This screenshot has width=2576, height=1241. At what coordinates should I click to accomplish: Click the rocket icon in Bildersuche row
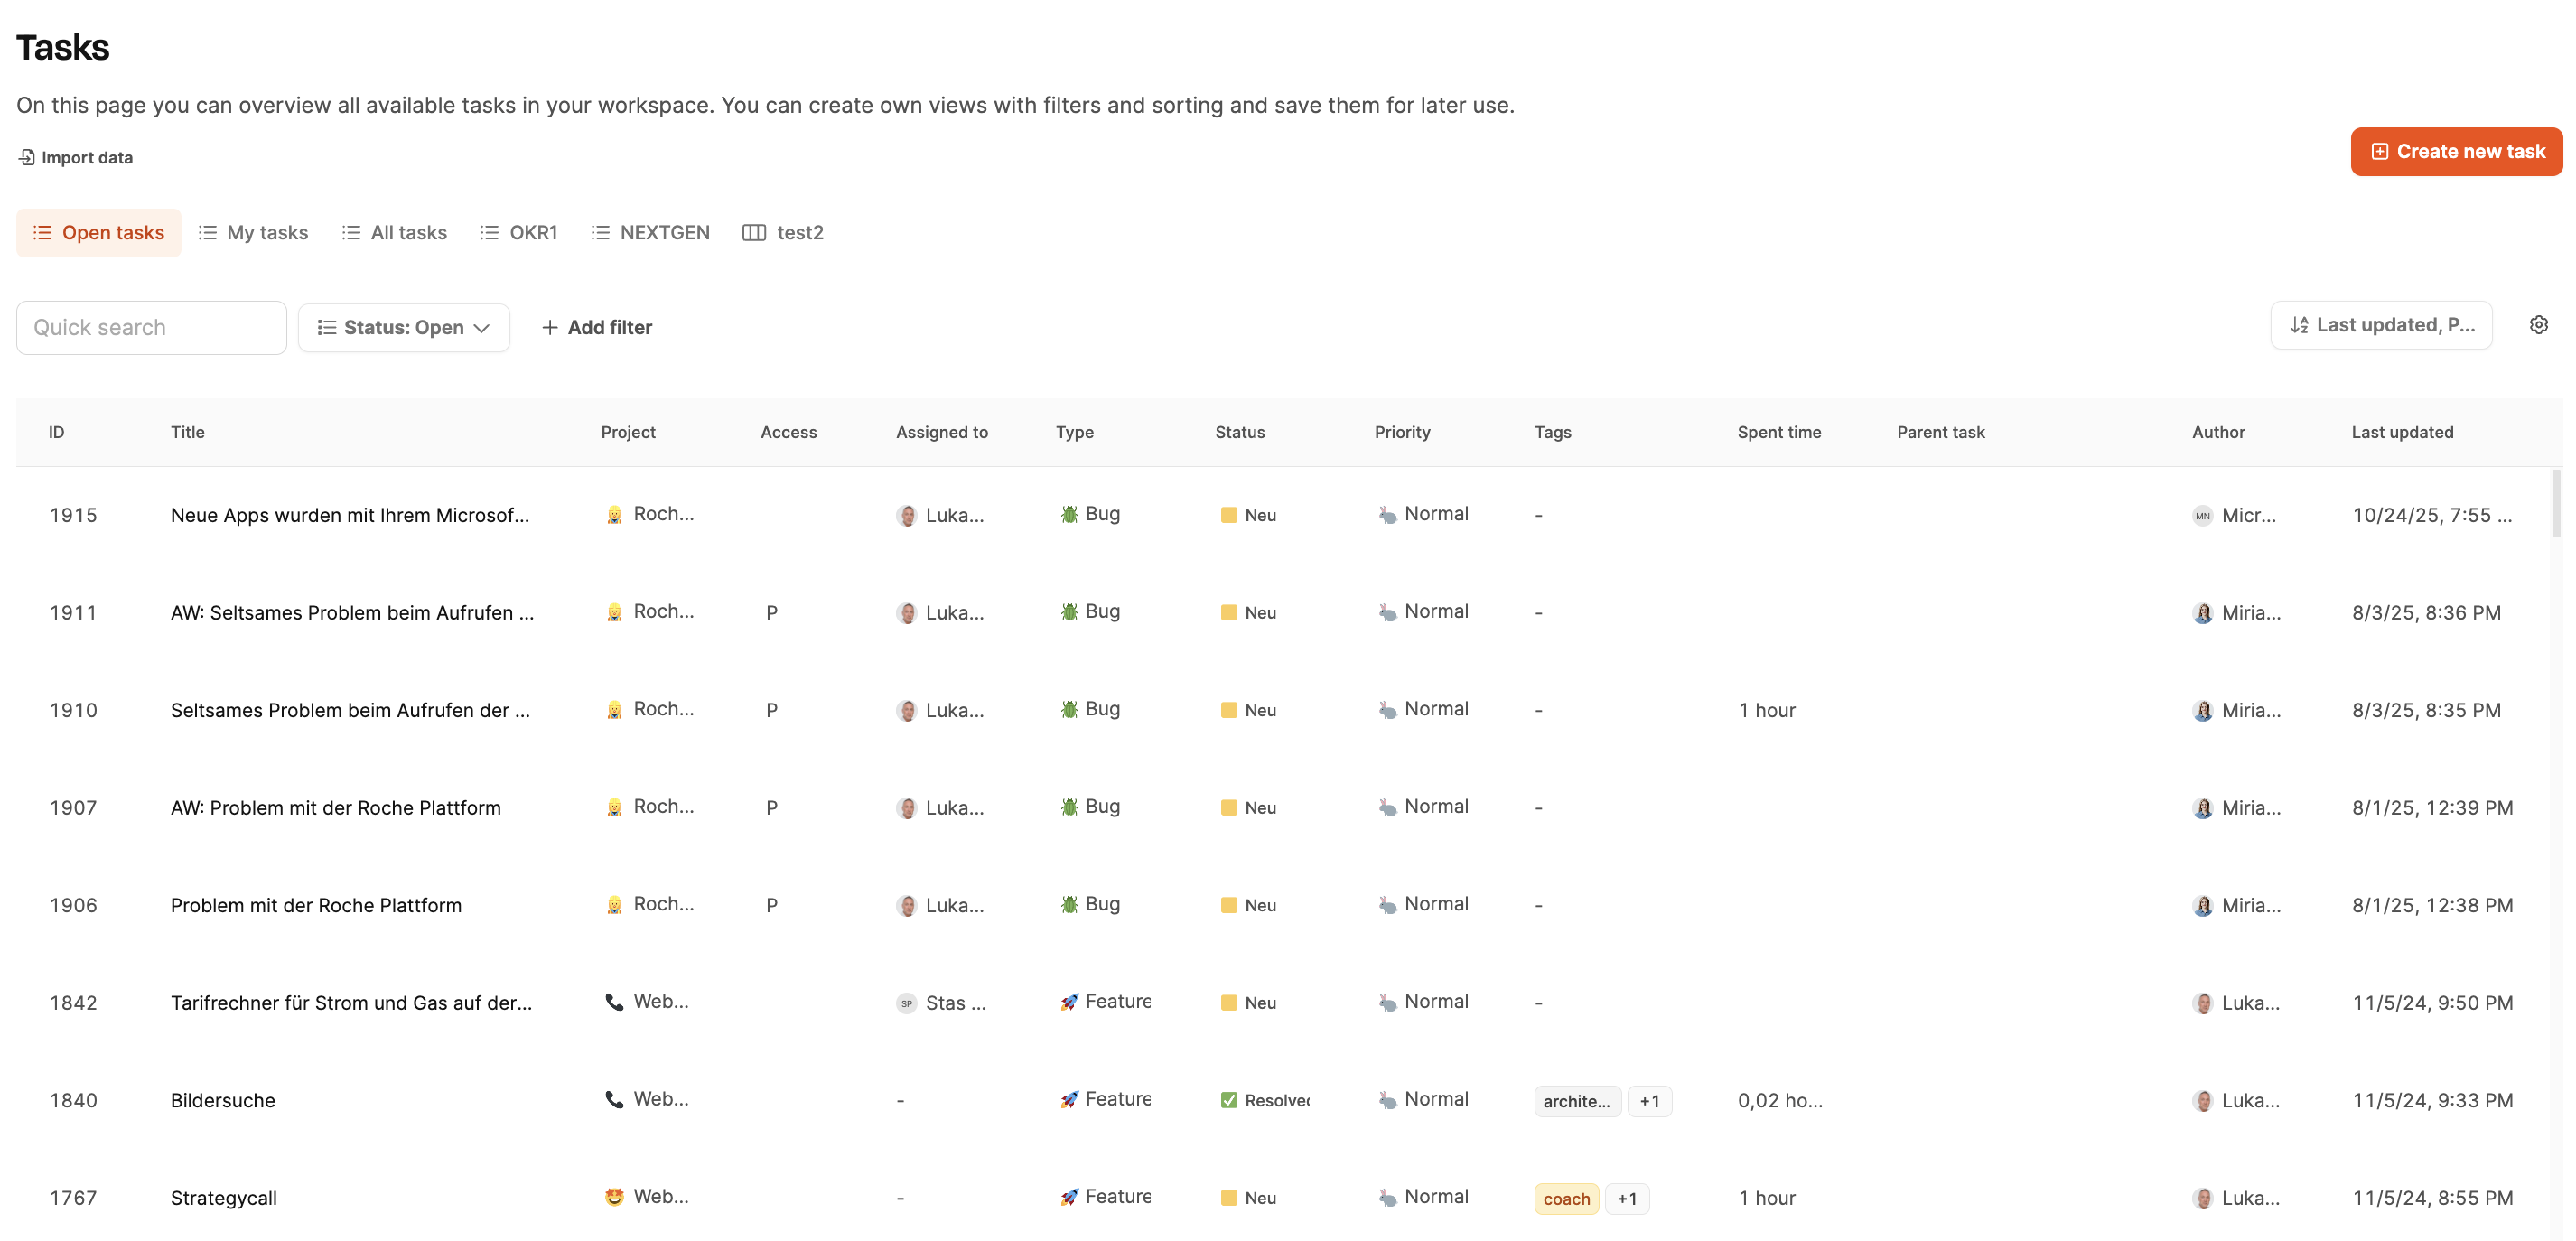(x=1069, y=1099)
